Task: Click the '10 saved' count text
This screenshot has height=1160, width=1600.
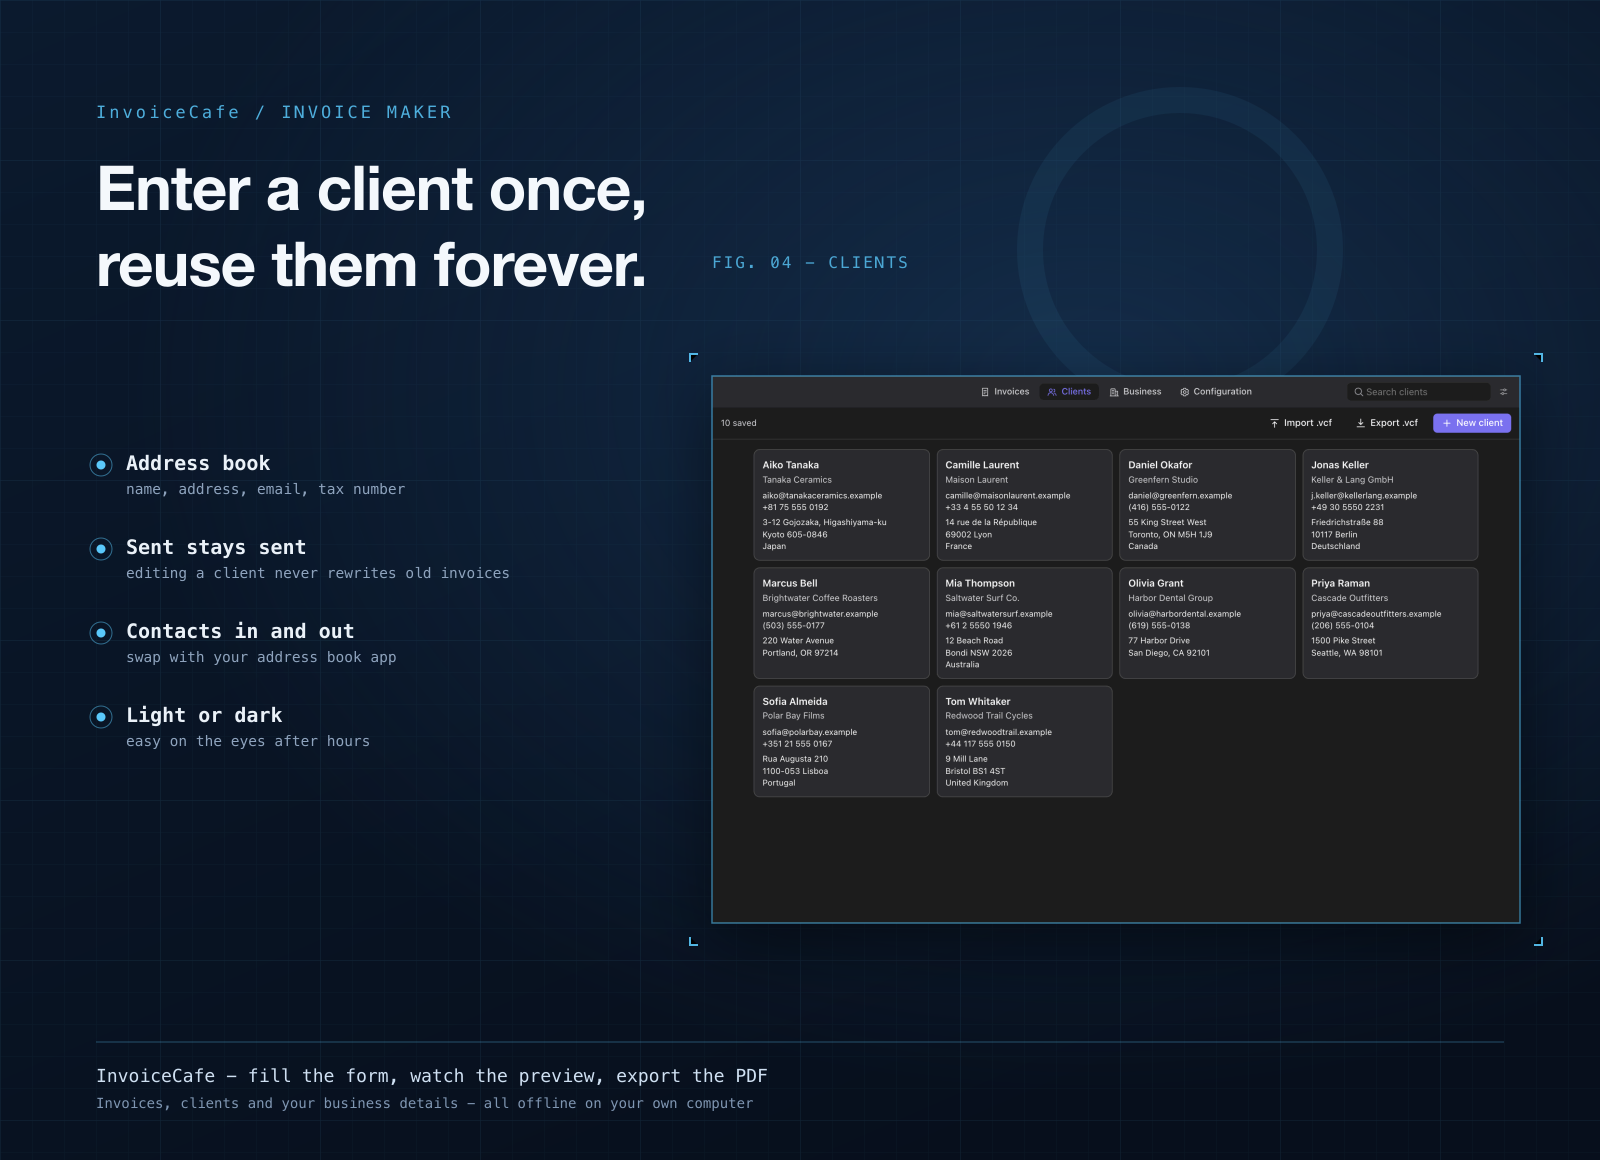Action: coord(738,423)
